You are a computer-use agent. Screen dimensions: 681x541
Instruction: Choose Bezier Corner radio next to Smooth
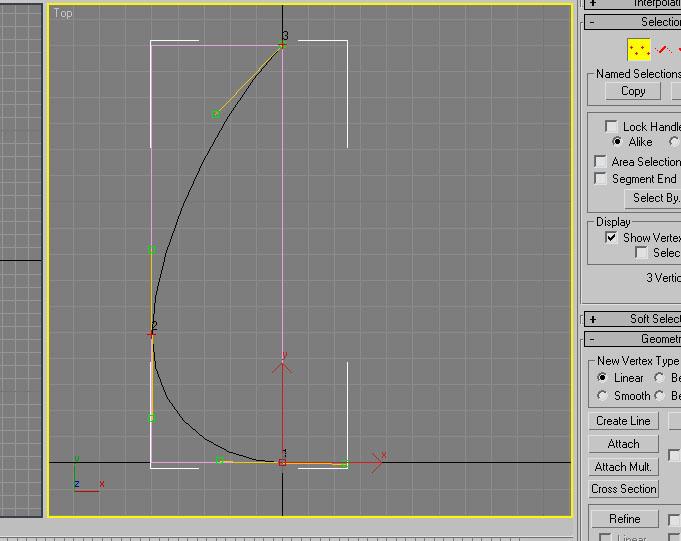659,396
